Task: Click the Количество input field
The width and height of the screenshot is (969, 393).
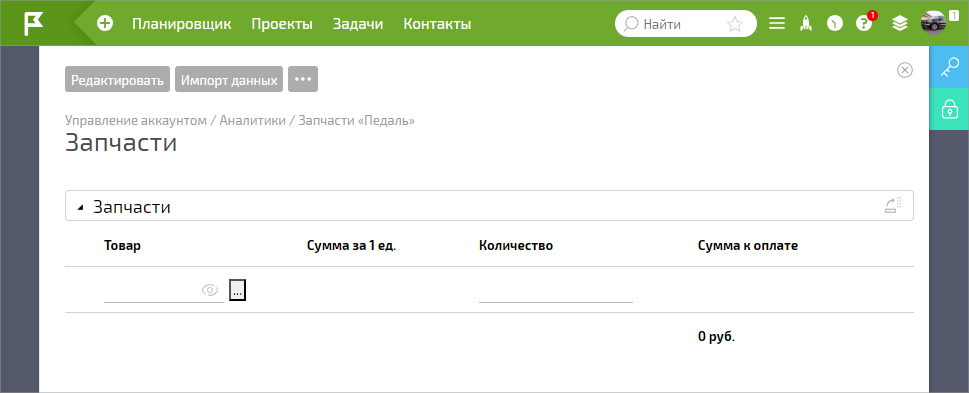Action: [556, 290]
